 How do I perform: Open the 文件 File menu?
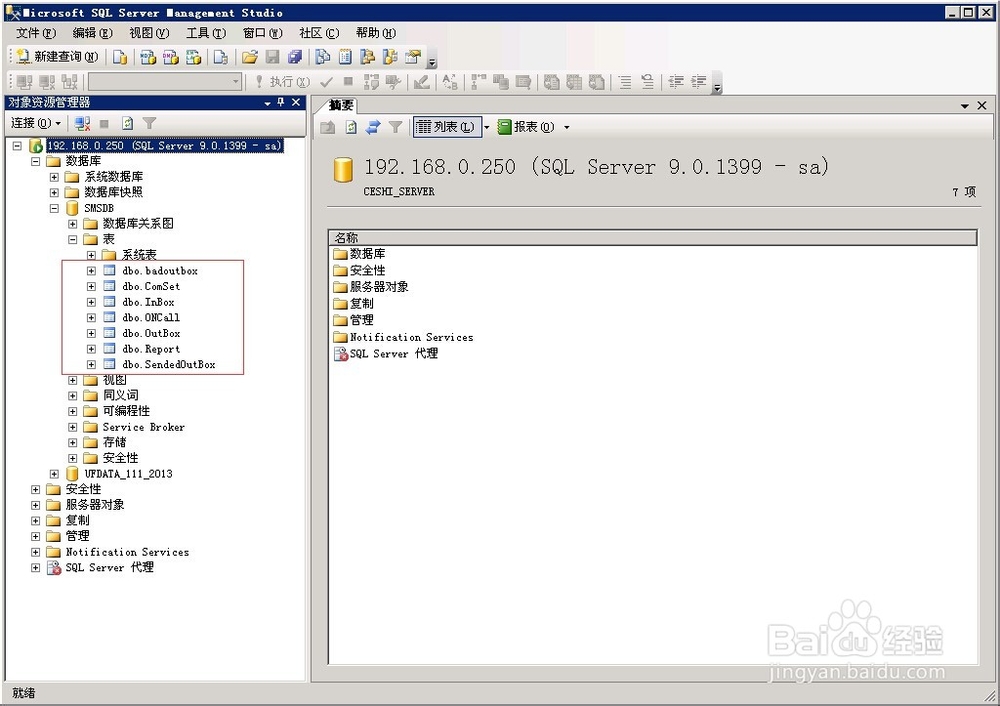click(x=36, y=33)
